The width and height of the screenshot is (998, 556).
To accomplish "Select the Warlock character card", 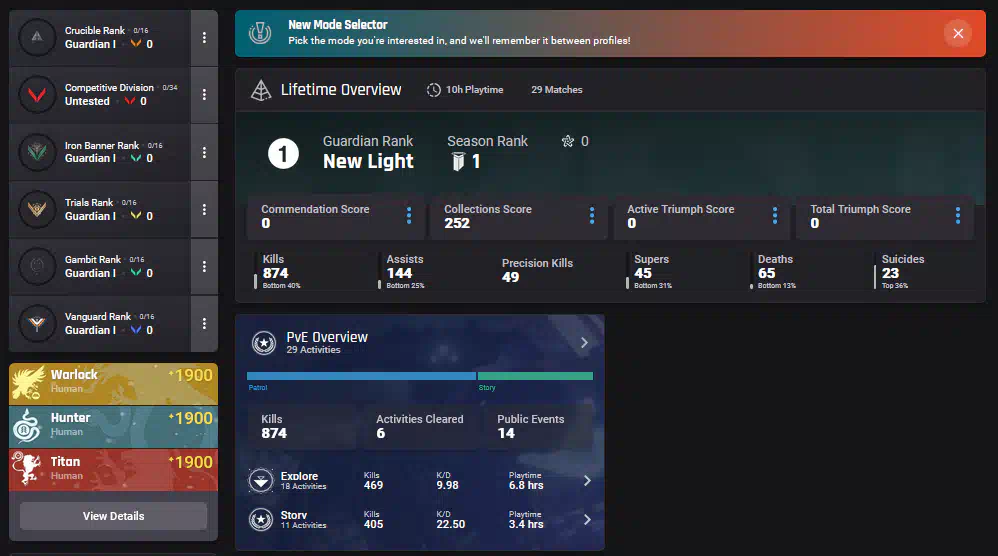I will 113,384.
